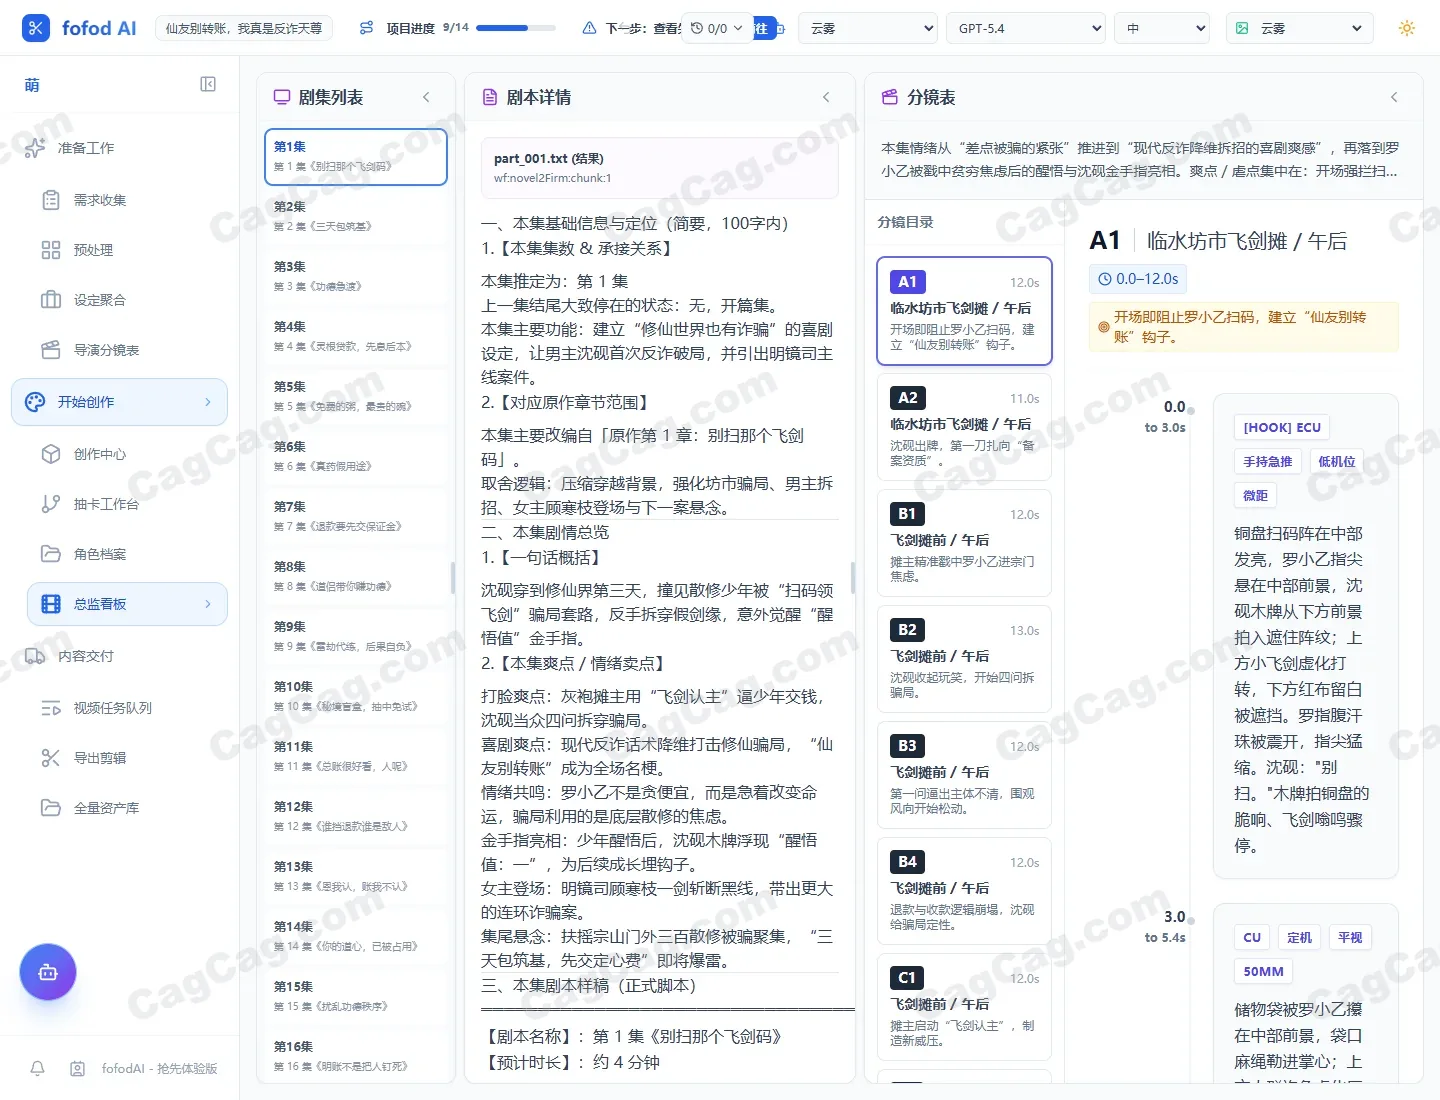The image size is (1440, 1100).
Task: Open the part_001.txt result card
Action: click(x=660, y=168)
